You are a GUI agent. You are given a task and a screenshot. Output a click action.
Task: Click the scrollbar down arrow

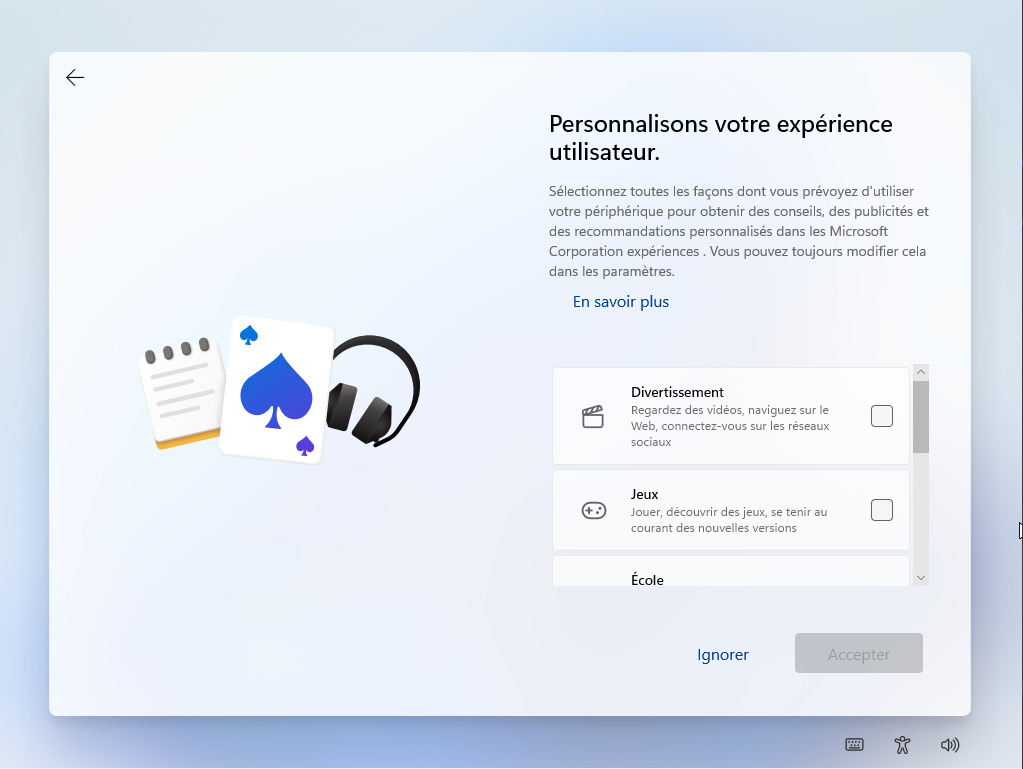[x=921, y=578]
